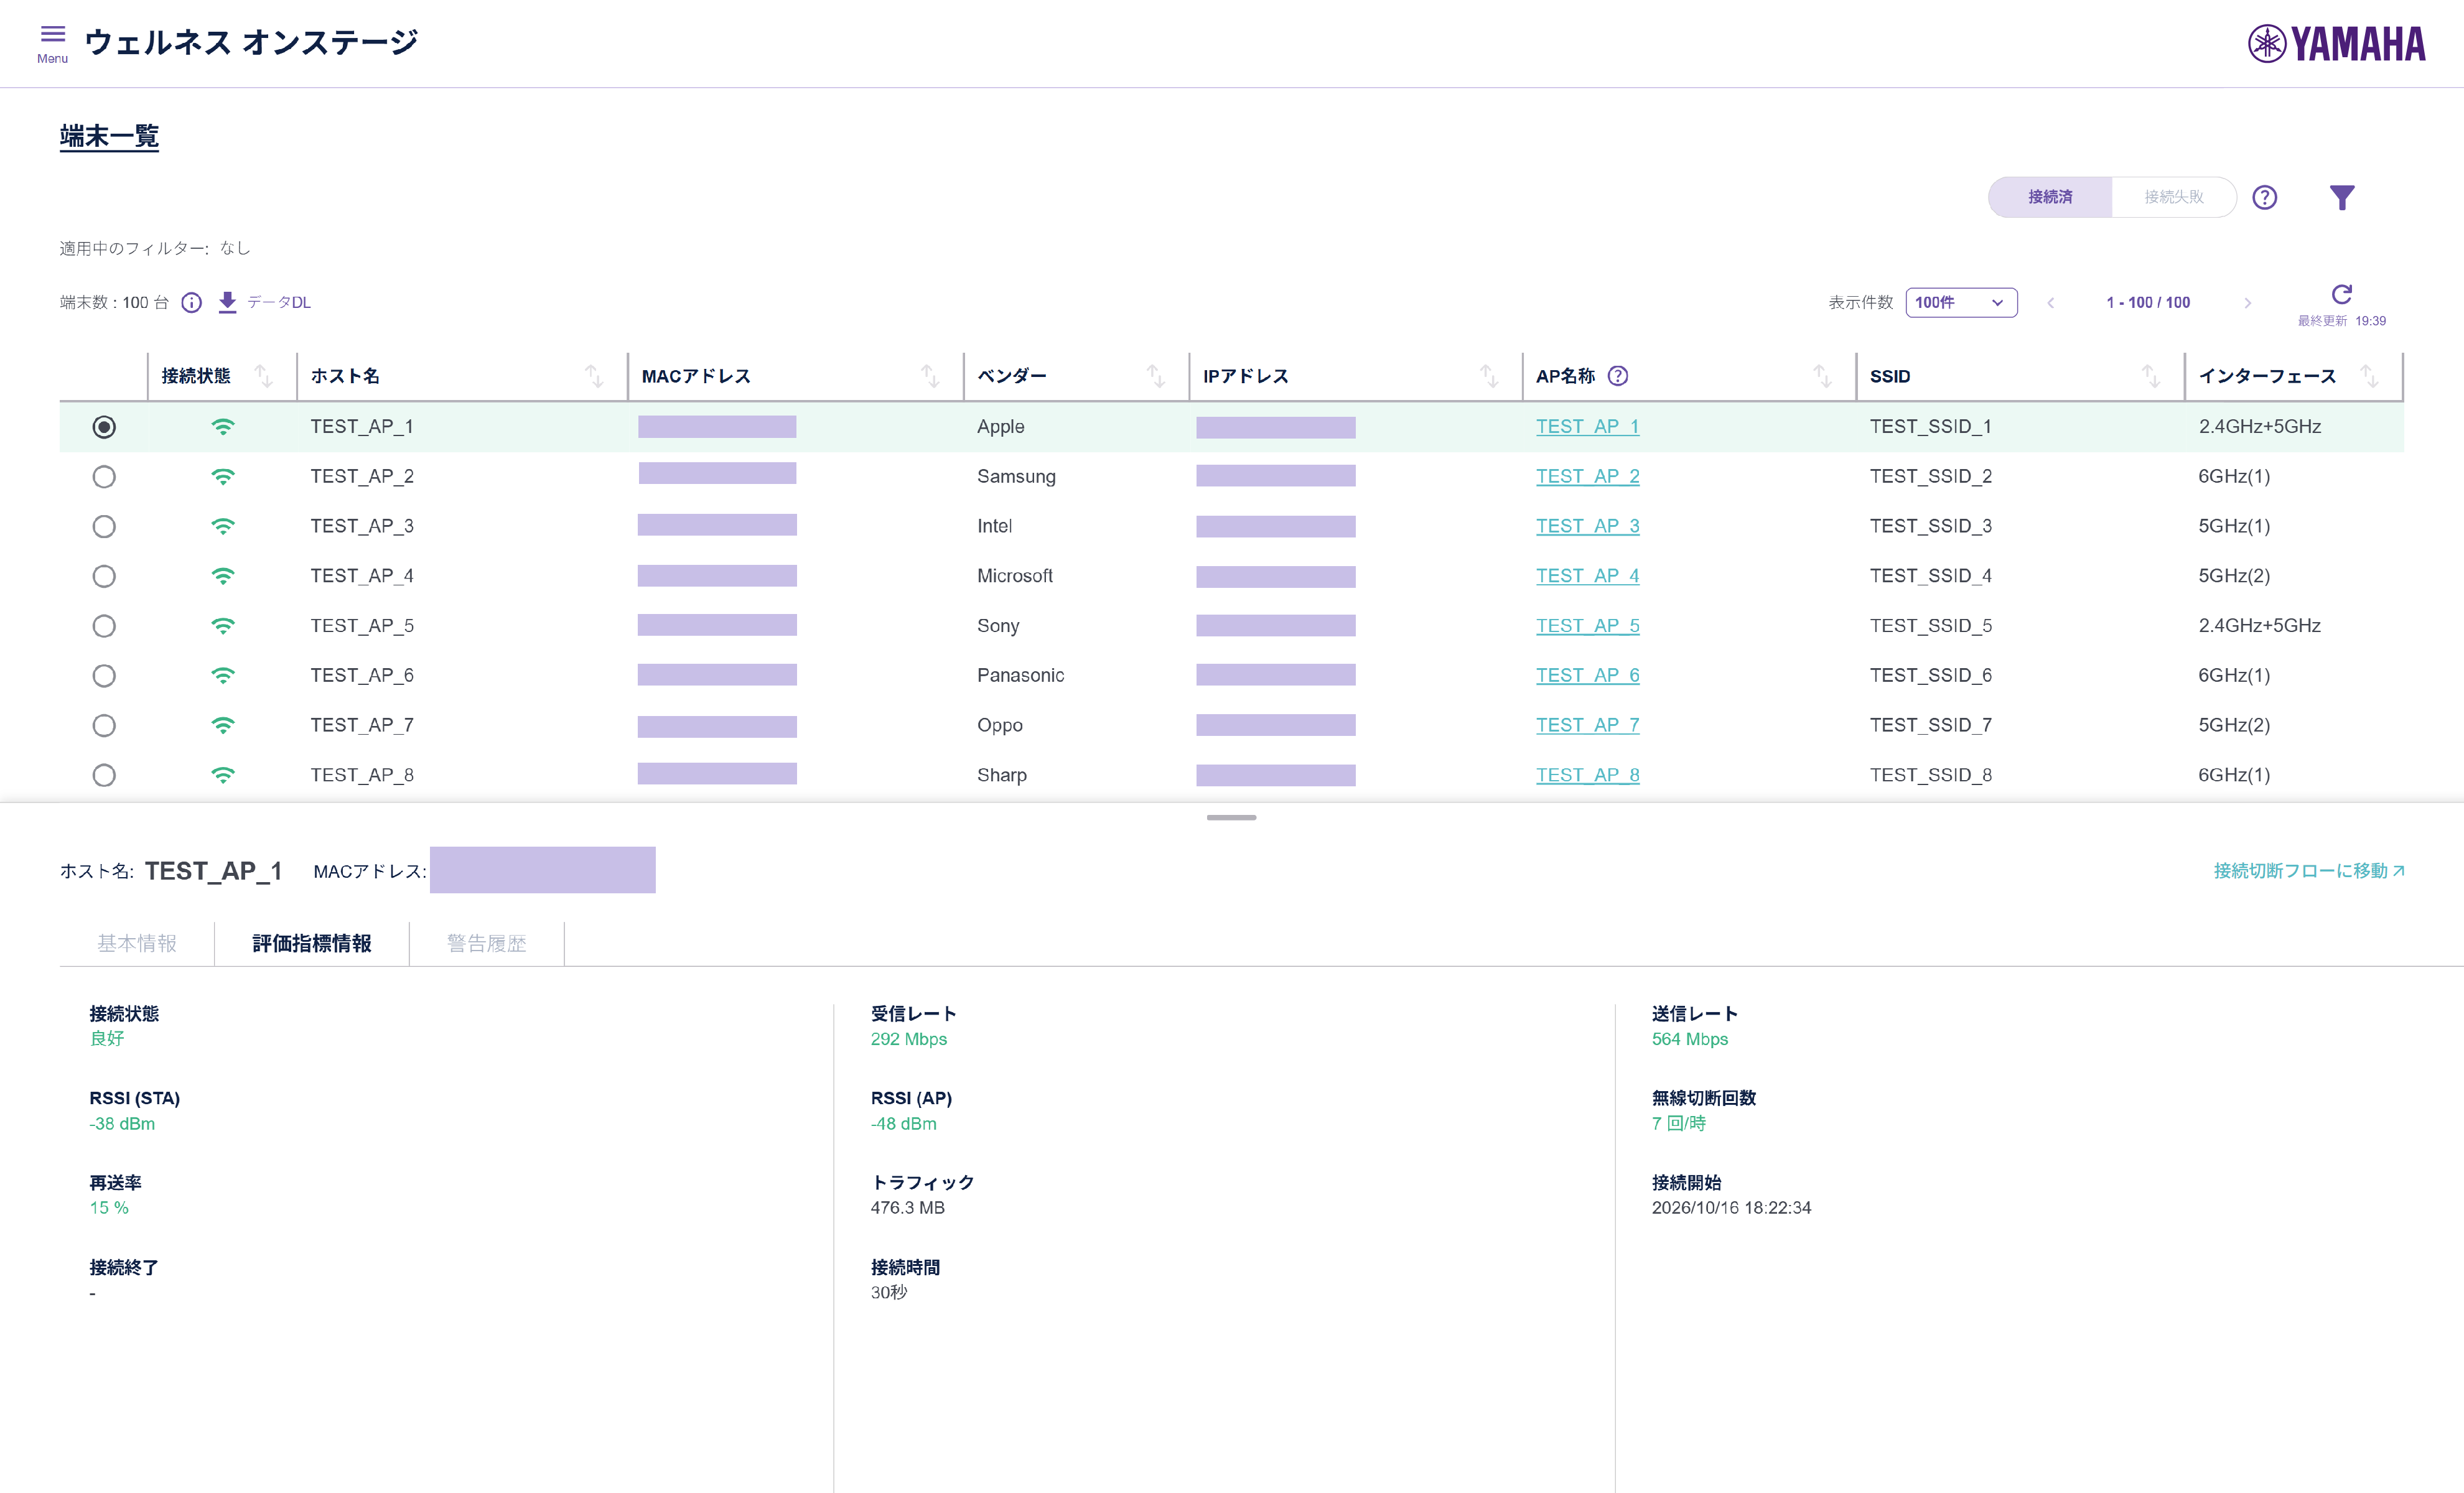2464x1493 pixels.
Task: Sort by MACアドレス column arrows
Action: [x=930, y=376]
